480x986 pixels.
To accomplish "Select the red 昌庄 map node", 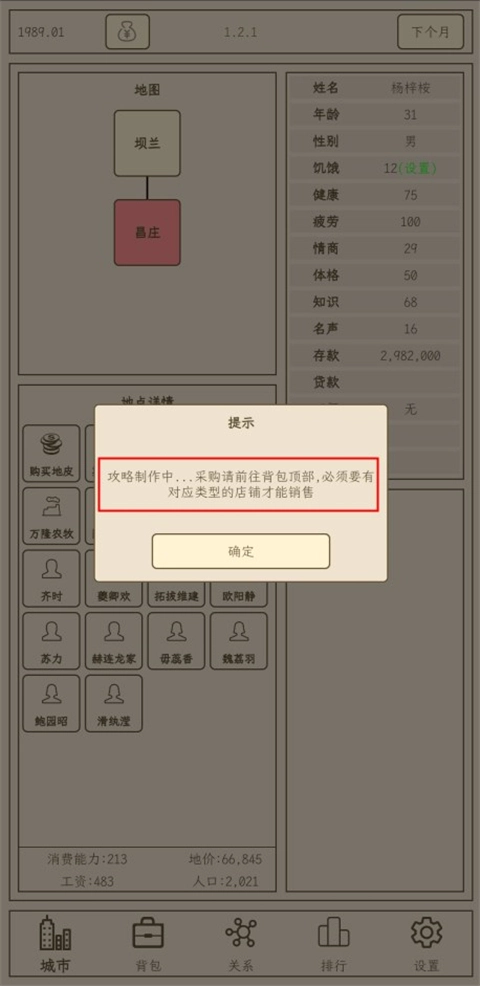I will click(147, 233).
